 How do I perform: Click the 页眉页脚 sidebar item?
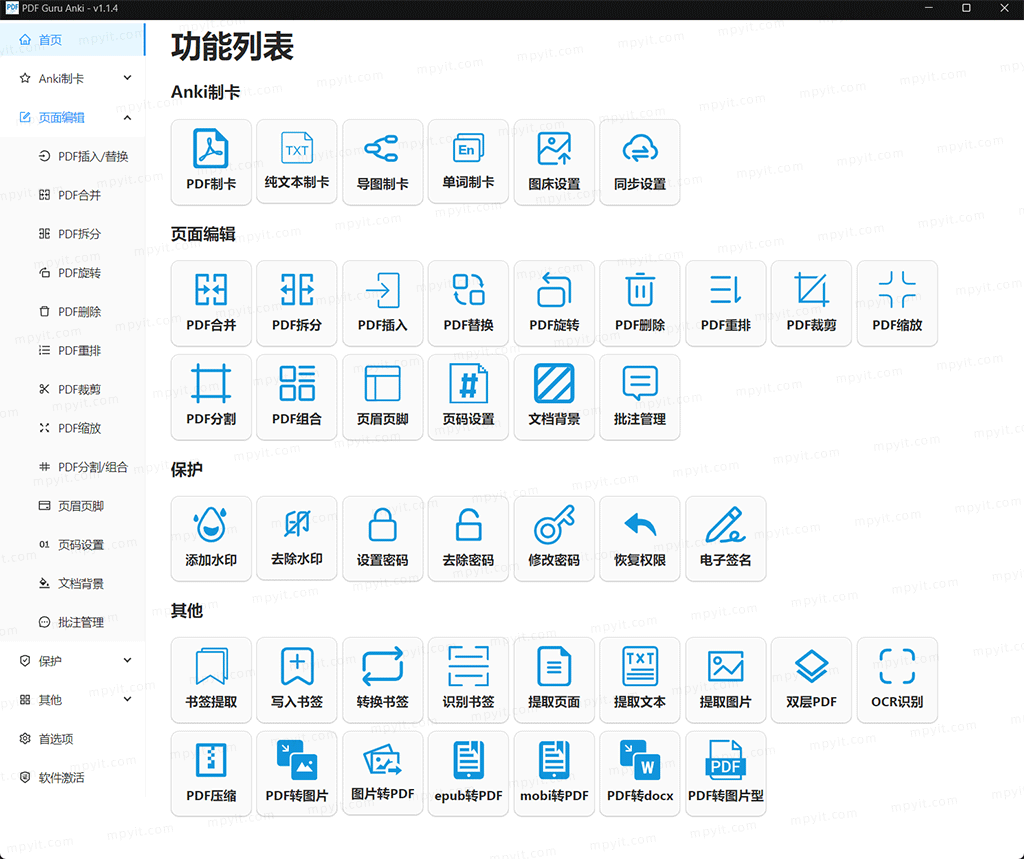point(71,506)
